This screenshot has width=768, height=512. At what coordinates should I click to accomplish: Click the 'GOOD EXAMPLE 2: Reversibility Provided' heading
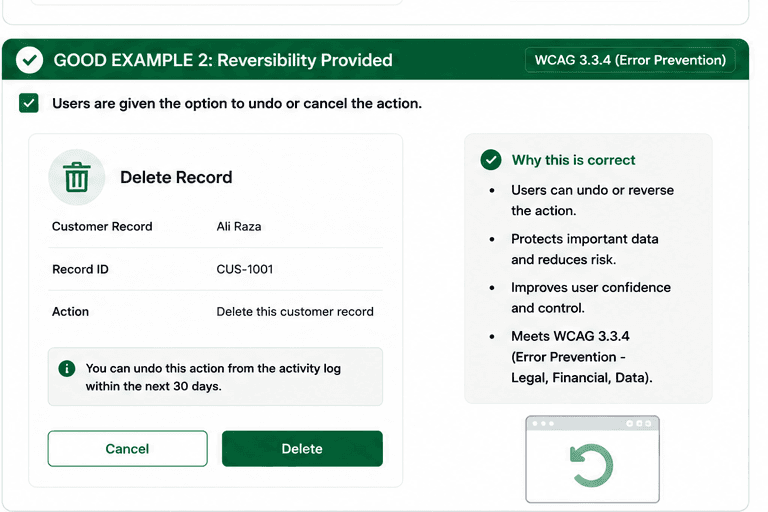[x=223, y=60]
